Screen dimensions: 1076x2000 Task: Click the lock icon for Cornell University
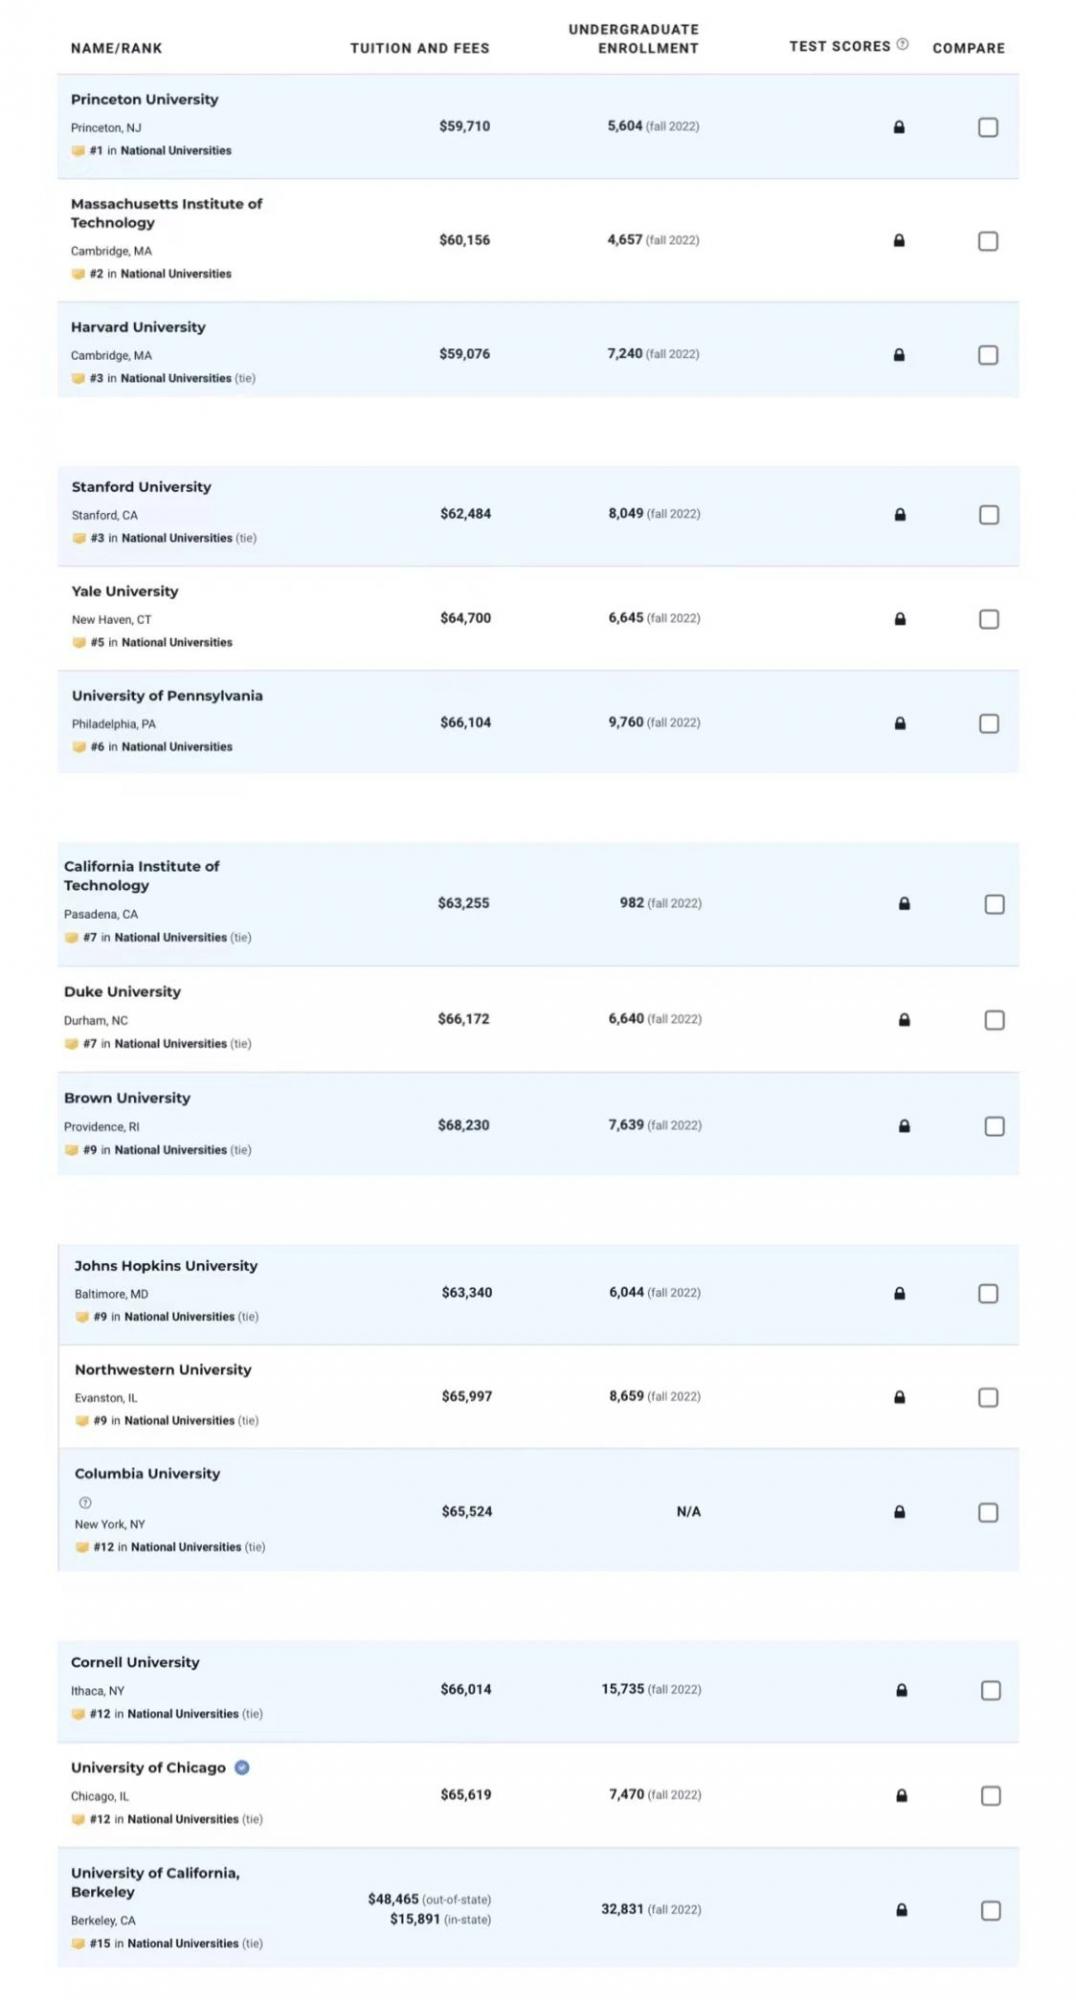[901, 1690]
